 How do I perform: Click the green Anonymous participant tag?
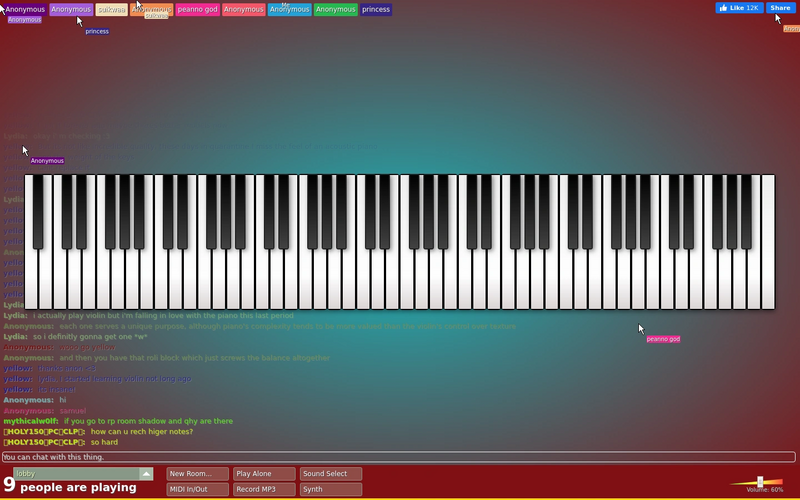point(336,9)
